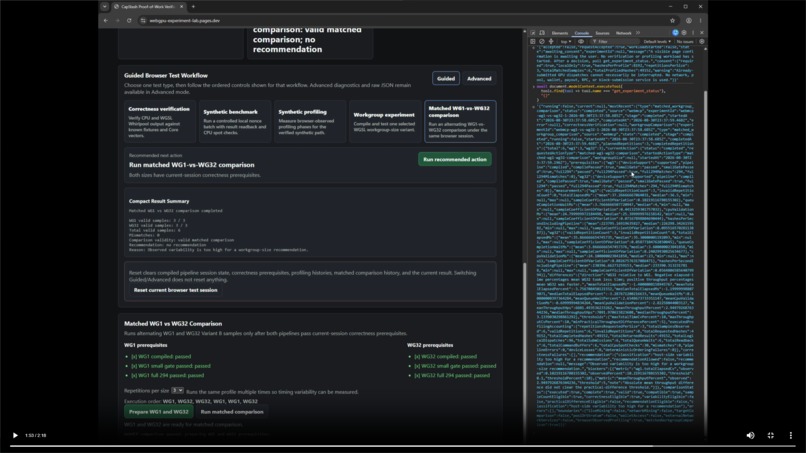Click the 'Compact Result Summary' heading
Image resolution: width=806 pixels, height=453 pixels.
(159, 201)
